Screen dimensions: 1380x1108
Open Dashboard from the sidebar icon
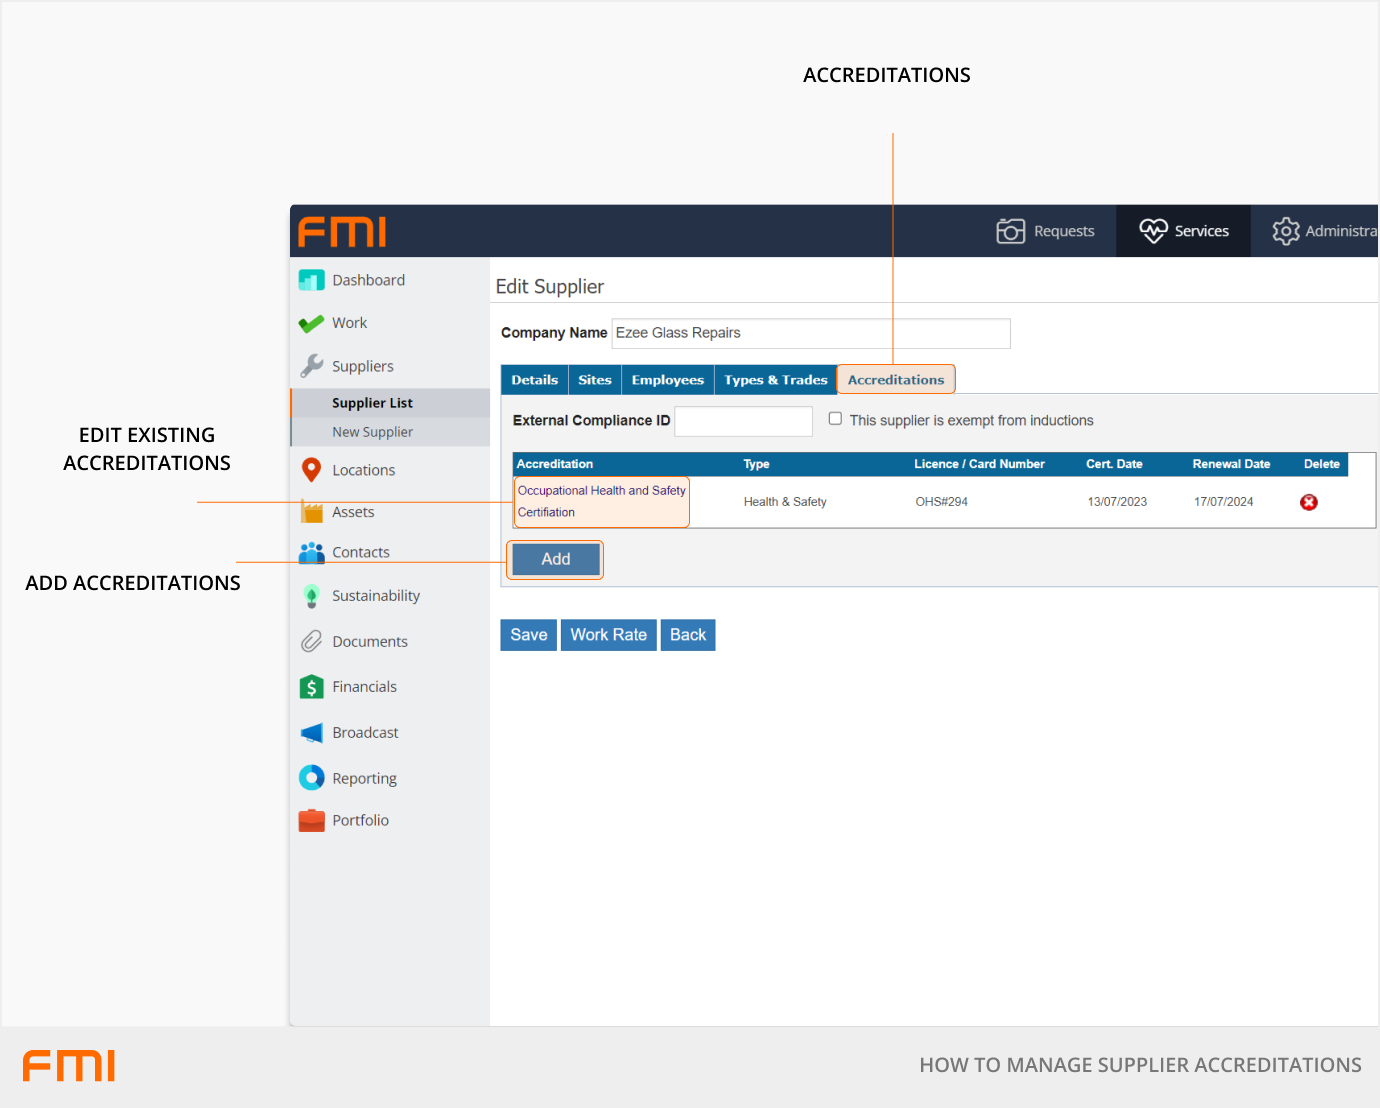point(312,281)
